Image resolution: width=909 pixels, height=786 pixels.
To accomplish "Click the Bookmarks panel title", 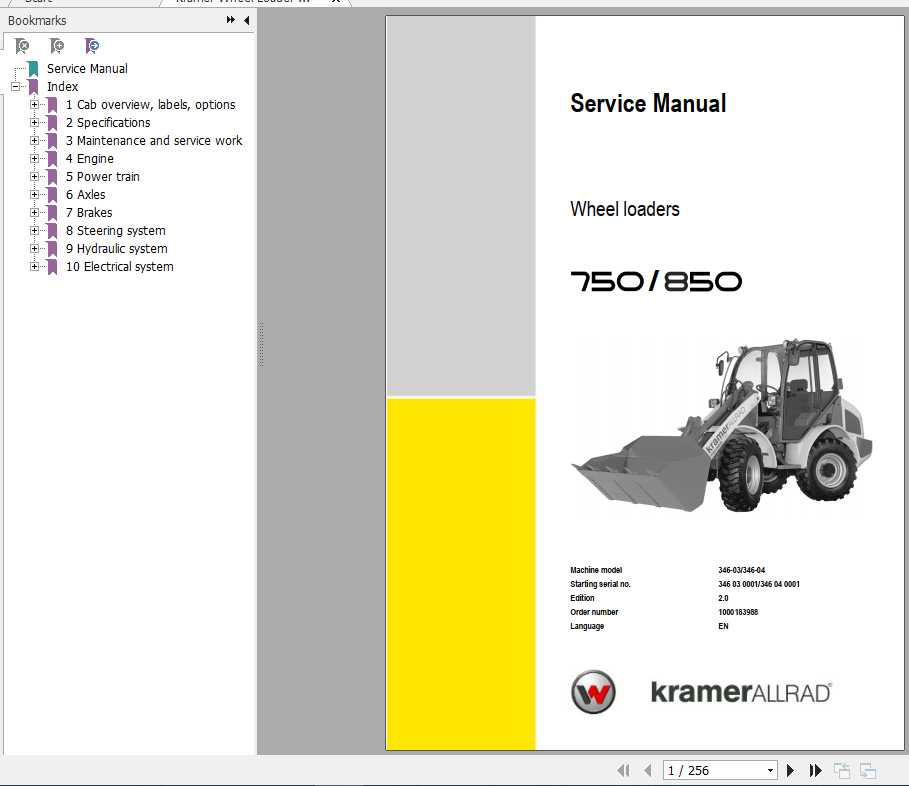I will point(37,20).
